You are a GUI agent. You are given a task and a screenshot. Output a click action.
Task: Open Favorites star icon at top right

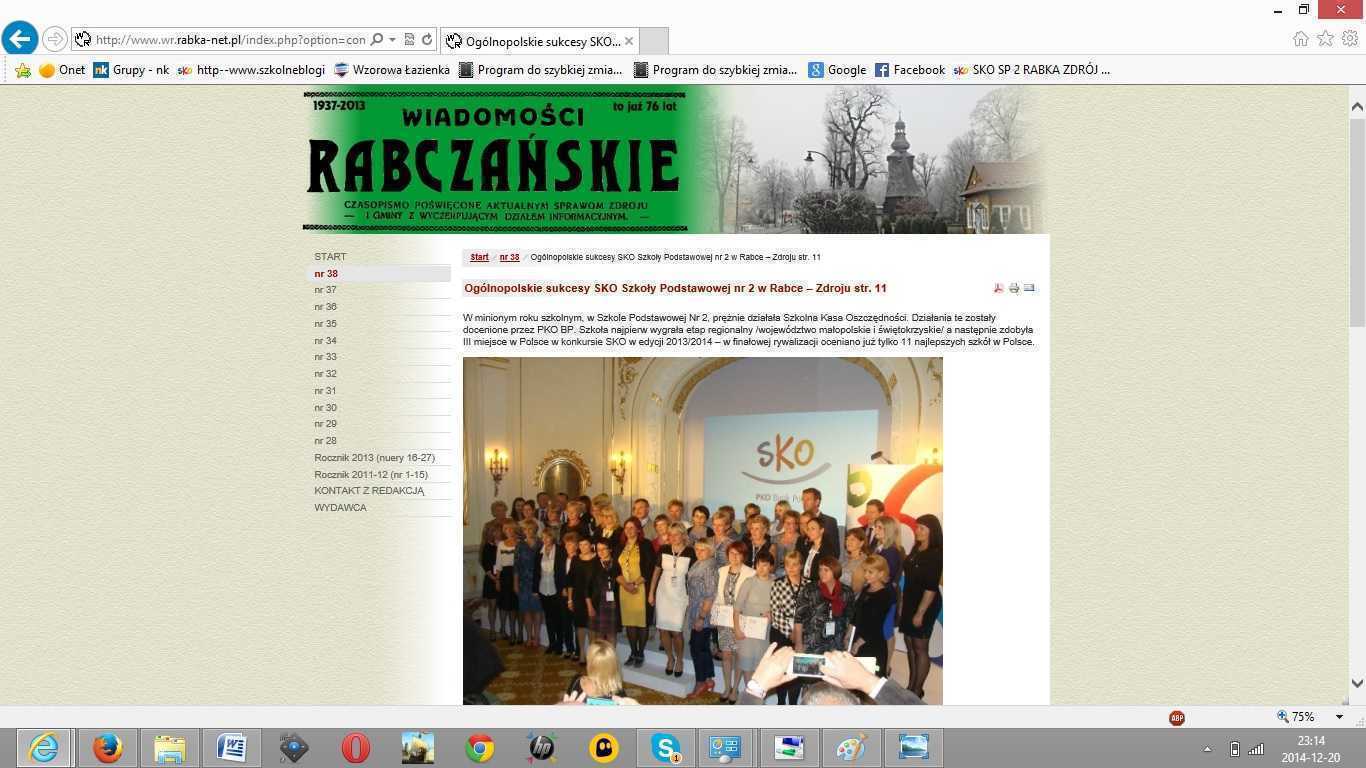click(x=1325, y=39)
